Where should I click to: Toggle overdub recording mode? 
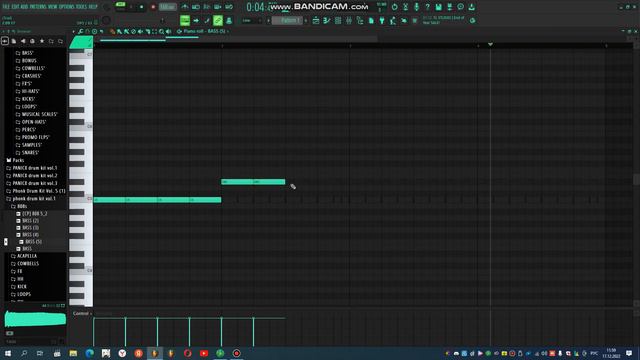(218, 7)
